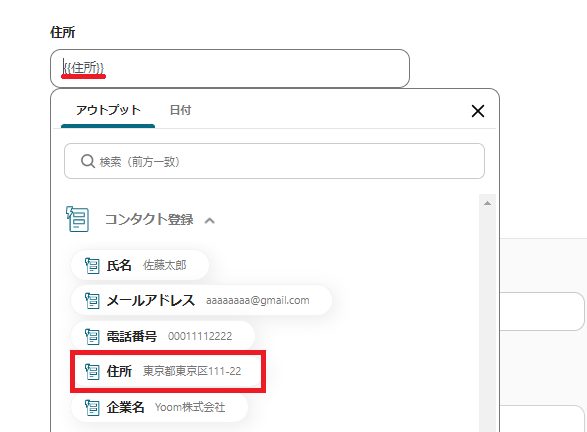This screenshot has width=587, height=432.
Task: Click the magnifier search icon
Action: (x=88, y=161)
